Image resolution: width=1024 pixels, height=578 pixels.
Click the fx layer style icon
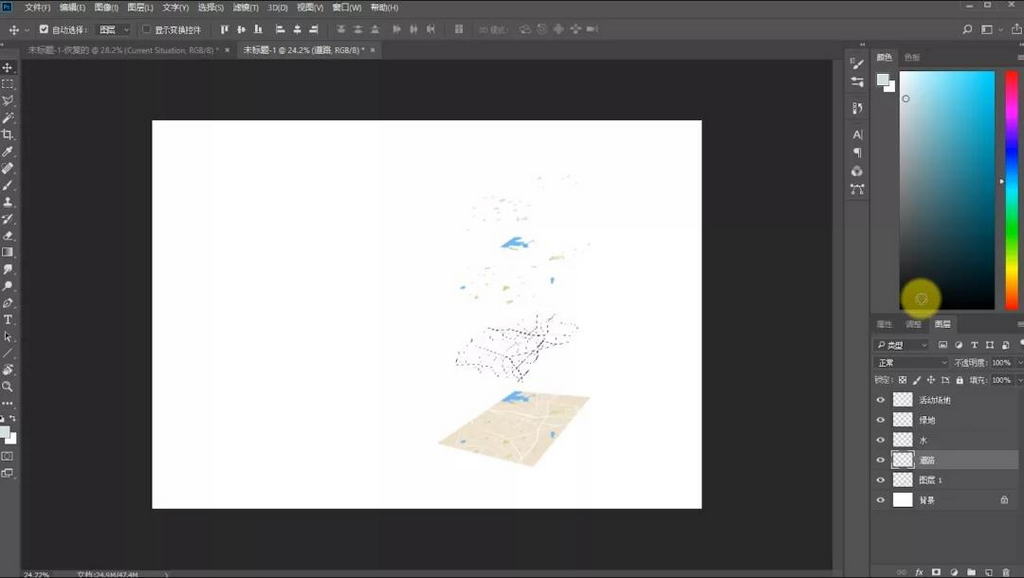918,572
